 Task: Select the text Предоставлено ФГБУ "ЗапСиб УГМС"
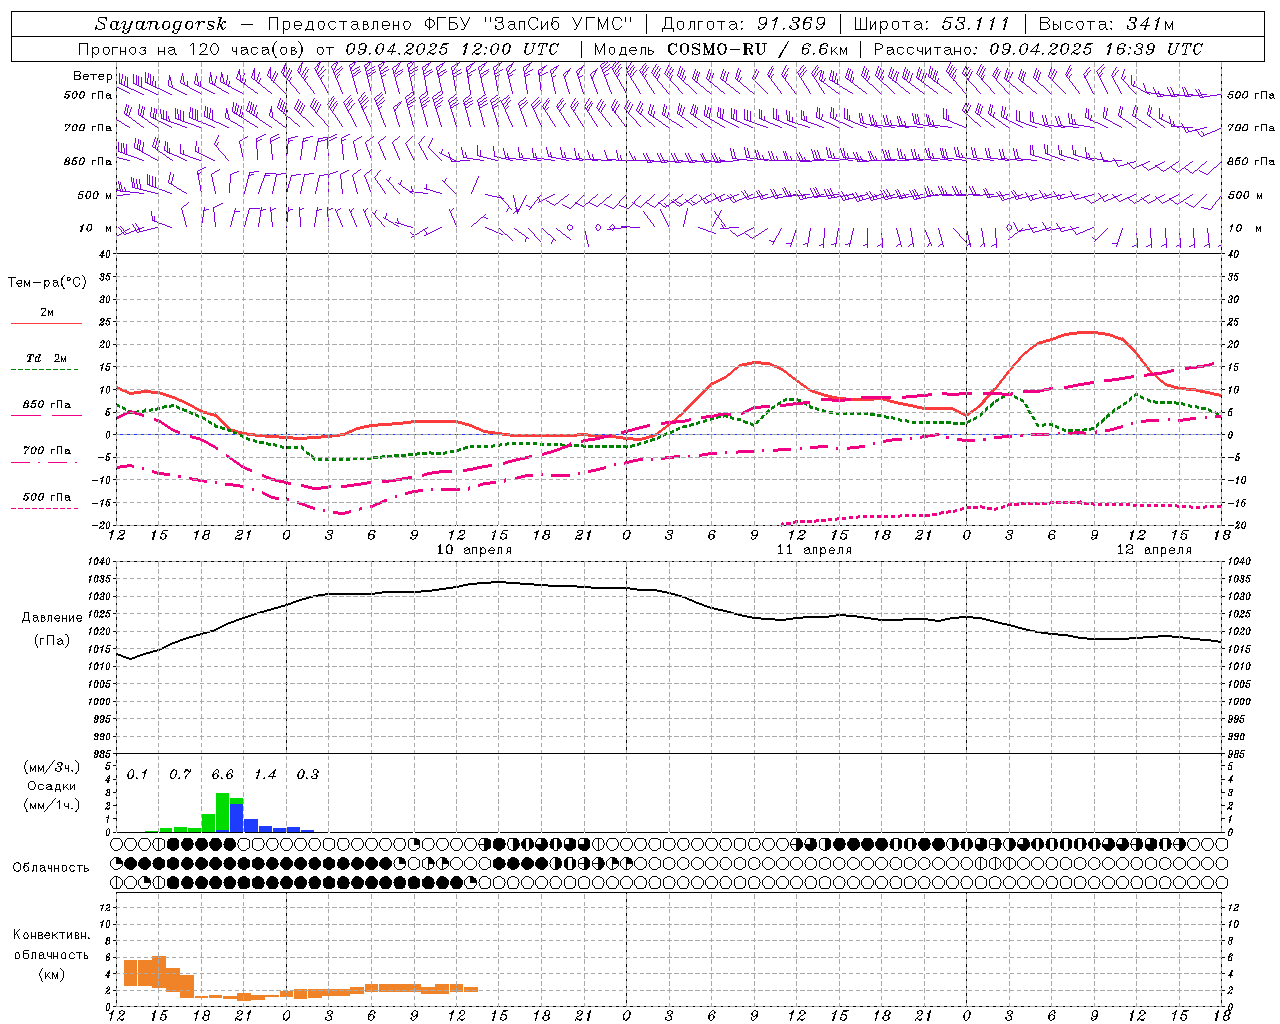click(x=449, y=24)
